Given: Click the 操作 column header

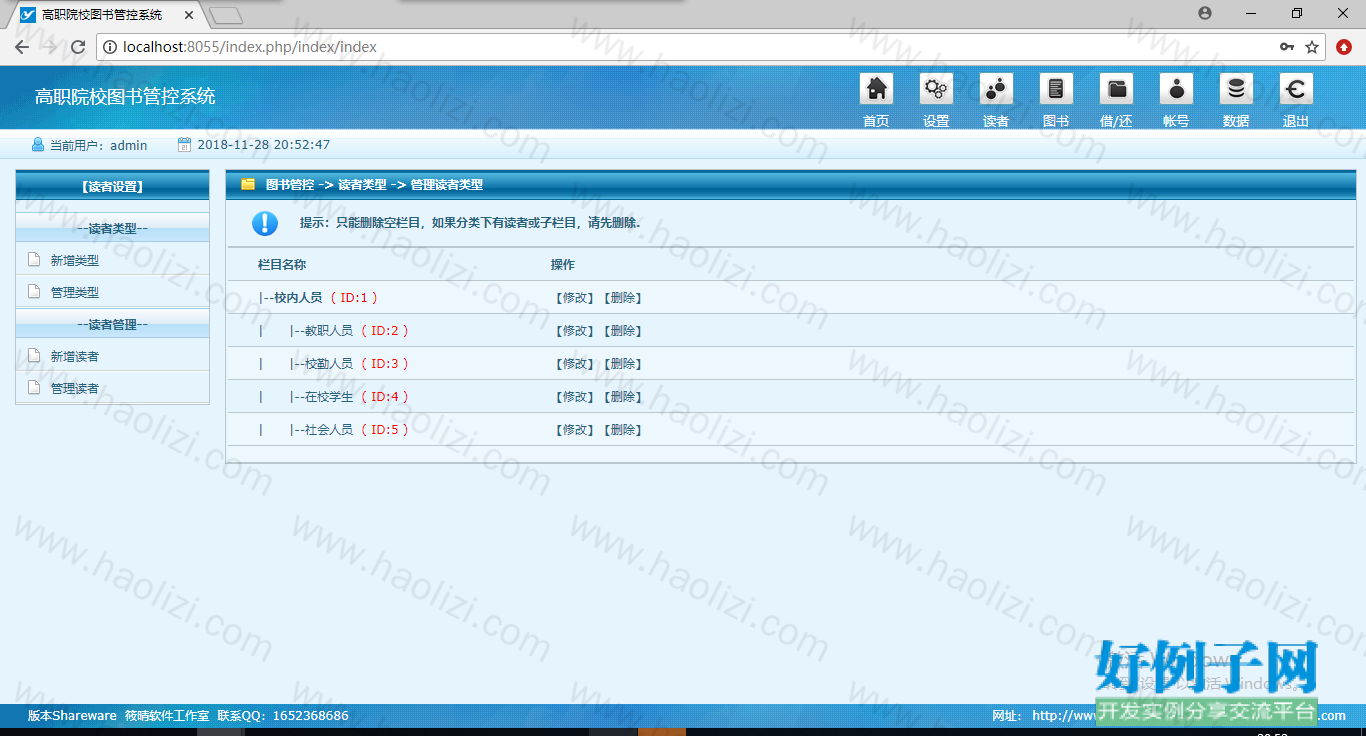Looking at the screenshot, I should point(563,265).
